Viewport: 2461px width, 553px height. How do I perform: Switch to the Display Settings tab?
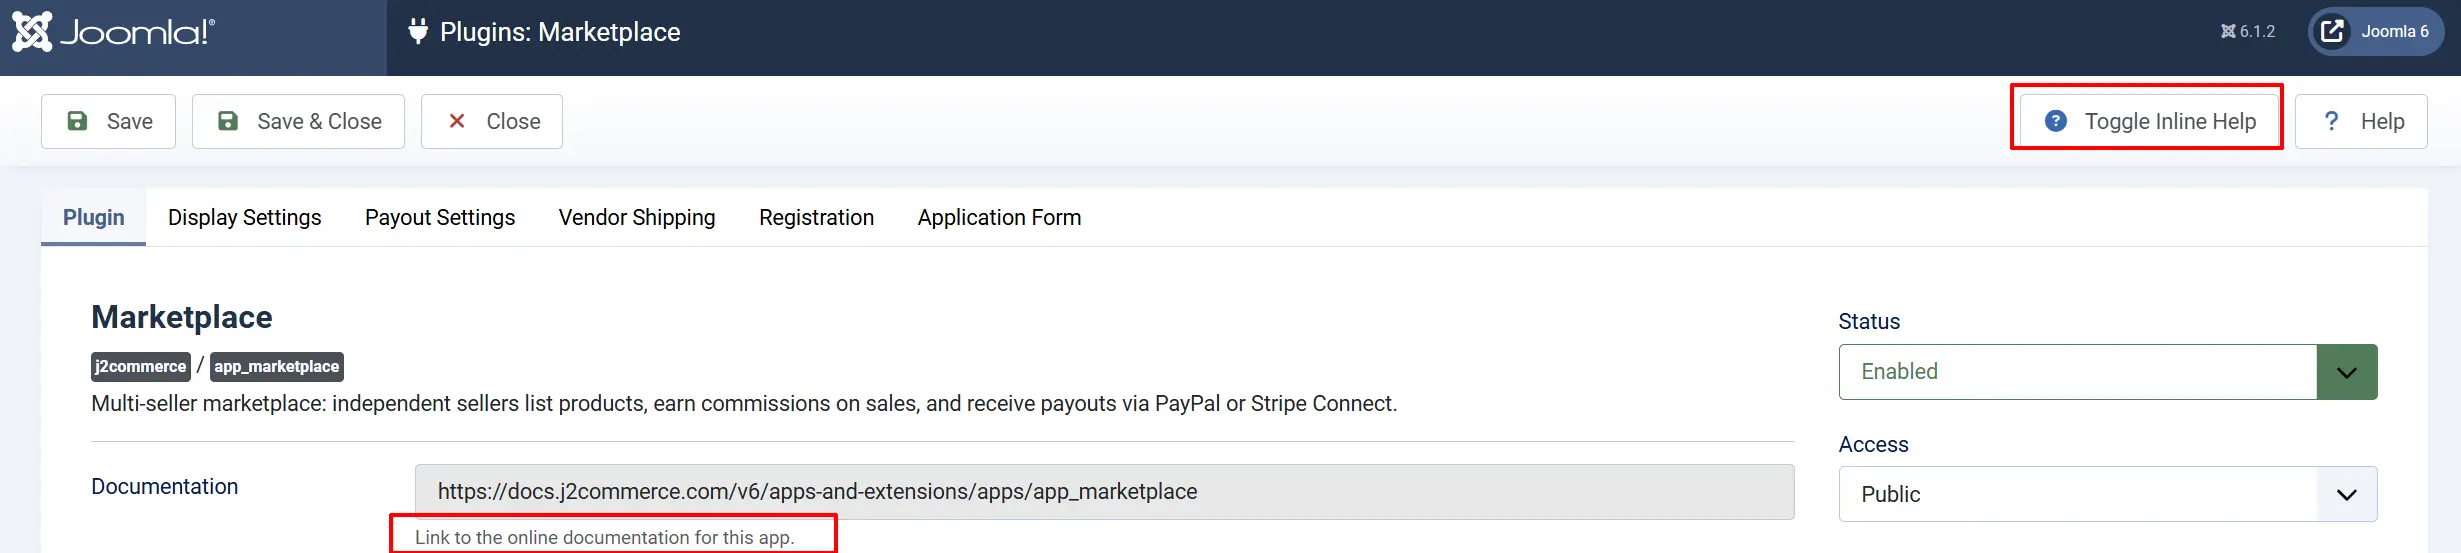point(245,217)
